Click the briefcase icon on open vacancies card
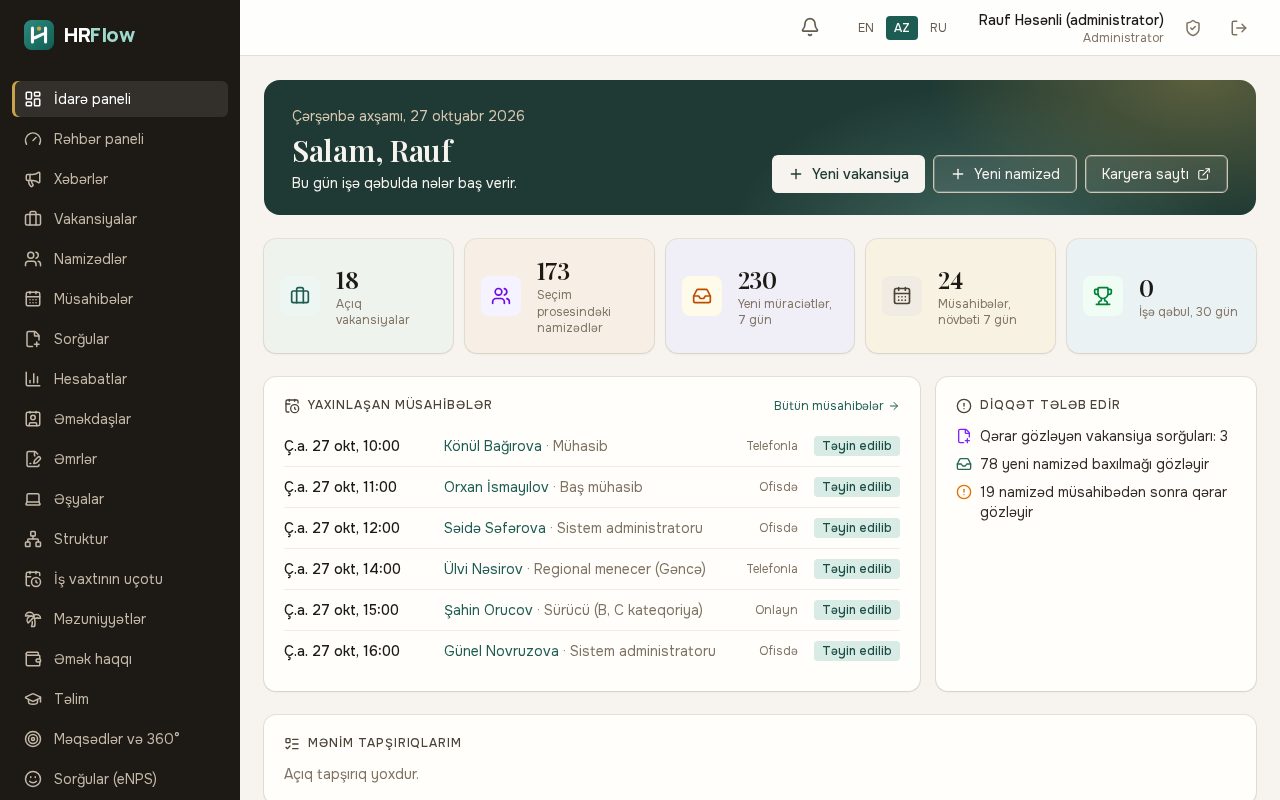Image resolution: width=1280 pixels, height=800 pixels. [300, 296]
